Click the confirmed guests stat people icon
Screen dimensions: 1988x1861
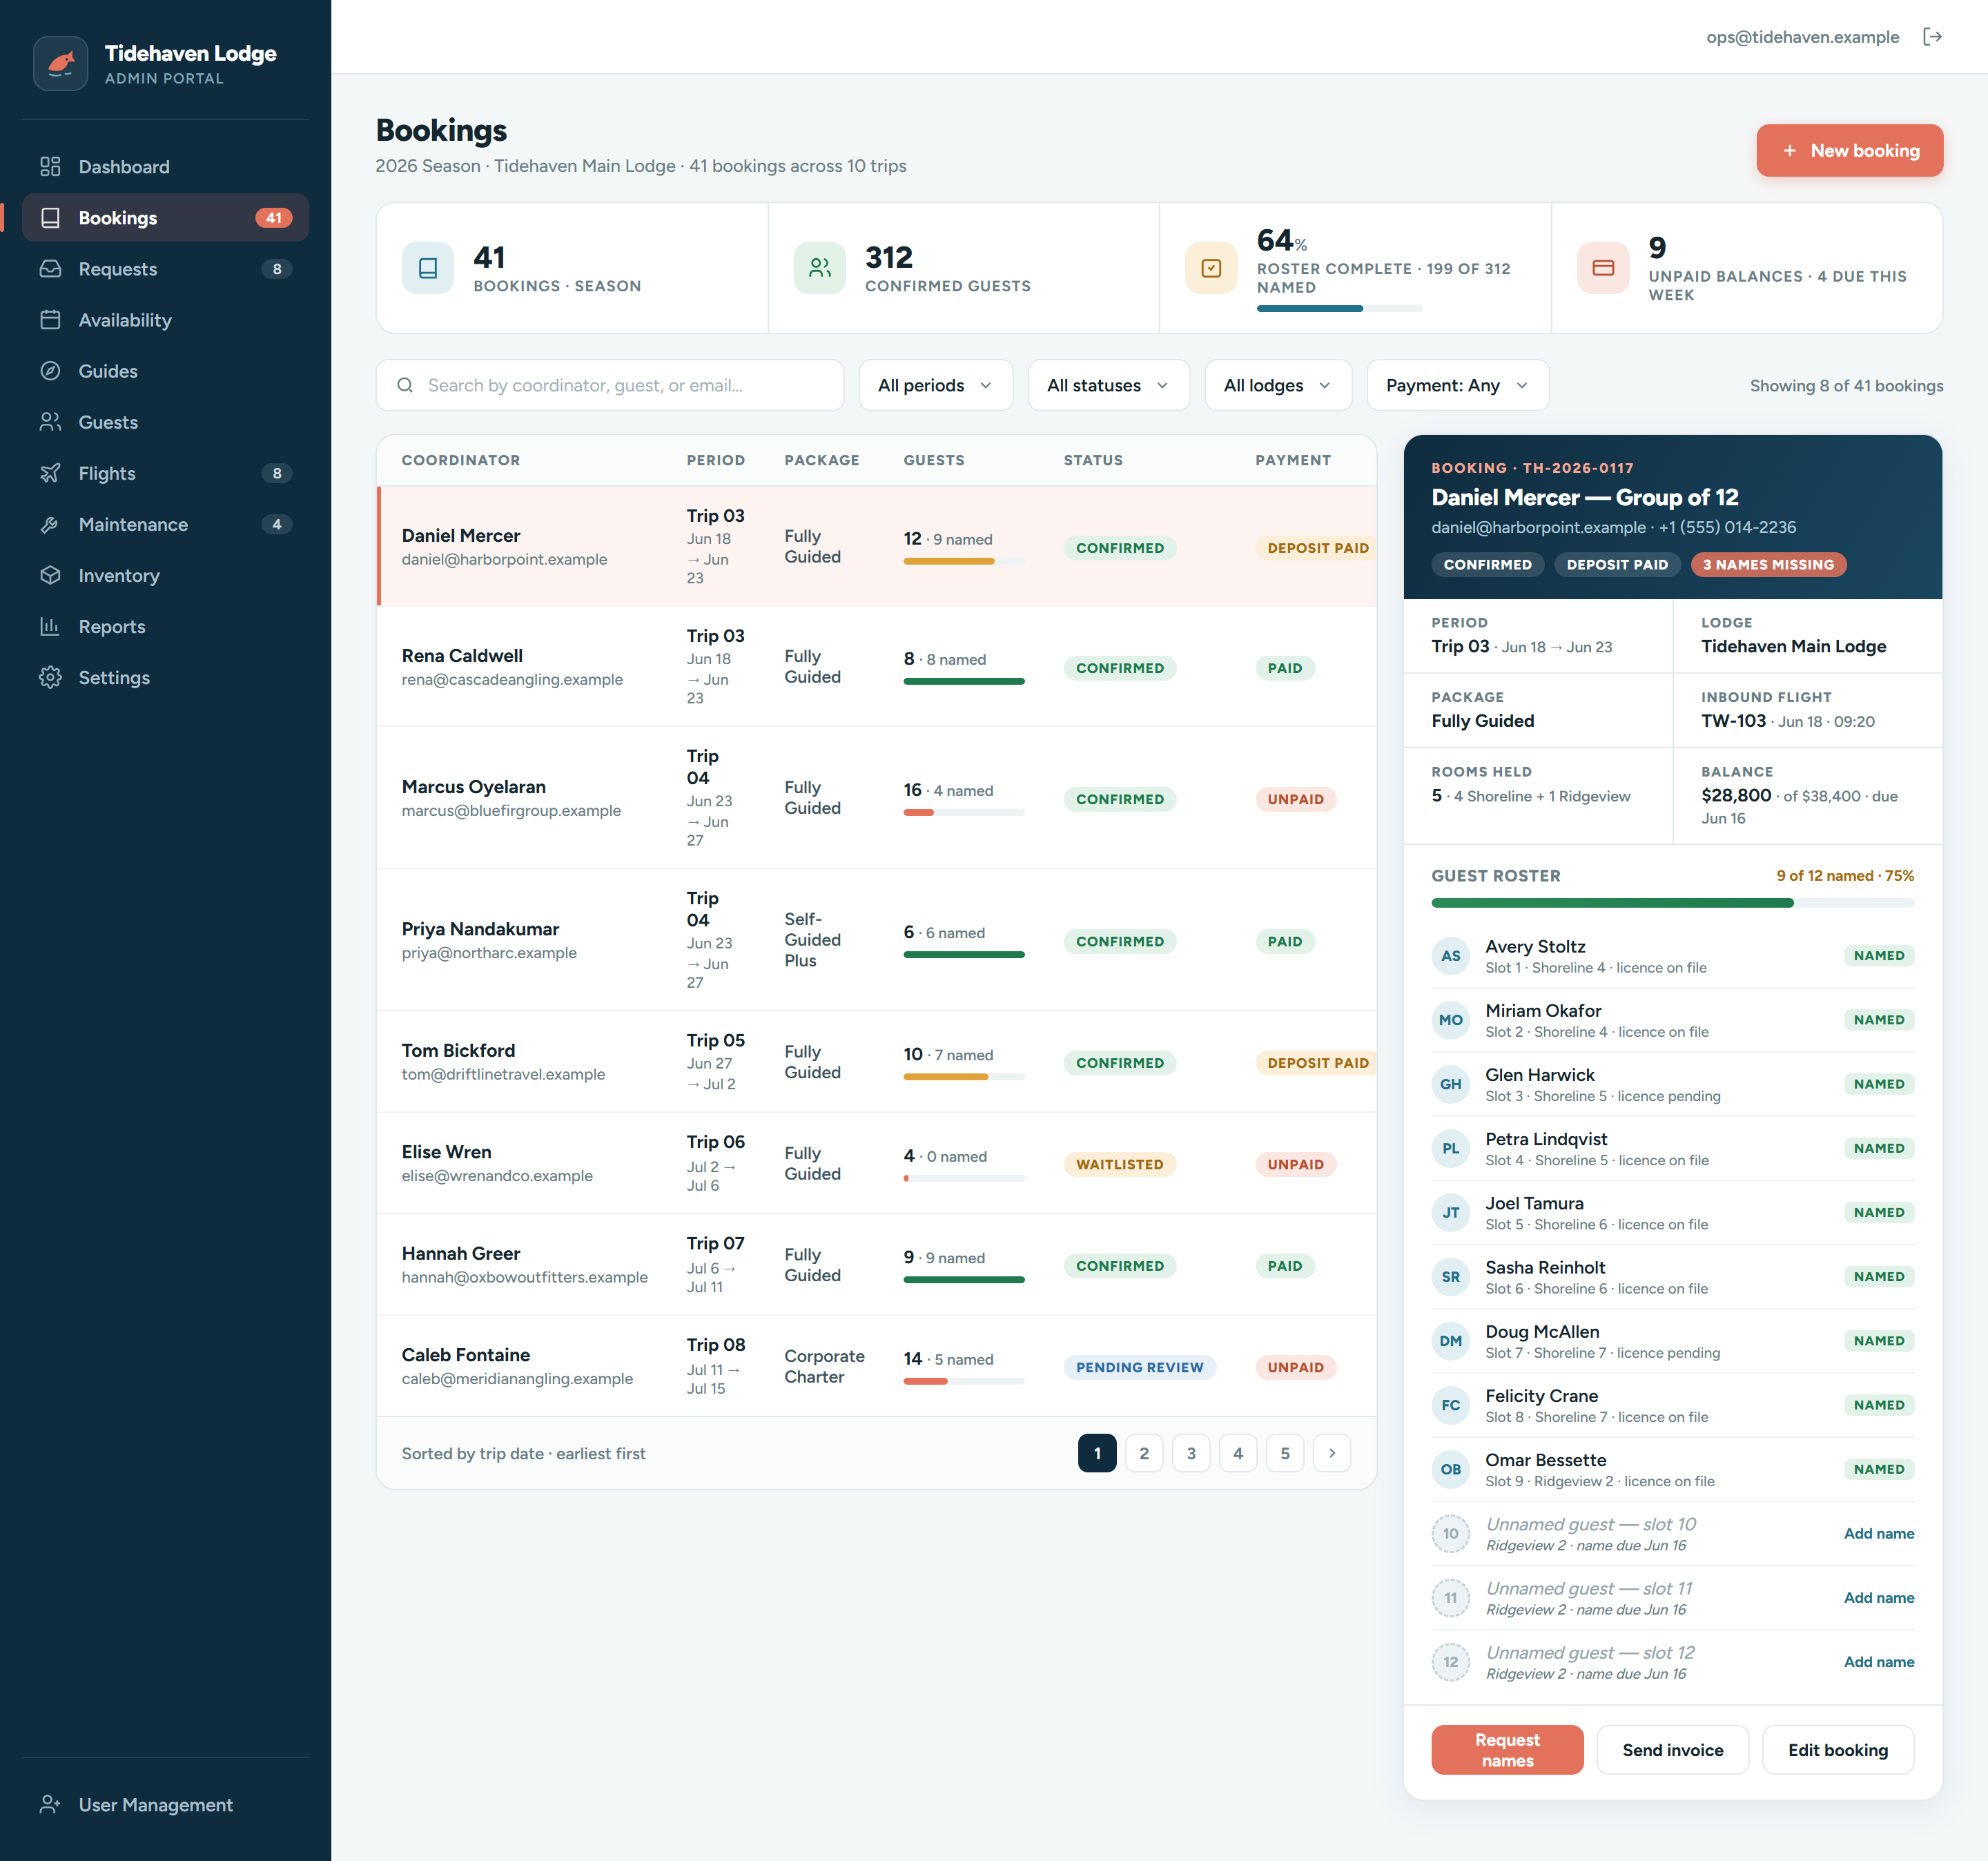click(x=819, y=268)
